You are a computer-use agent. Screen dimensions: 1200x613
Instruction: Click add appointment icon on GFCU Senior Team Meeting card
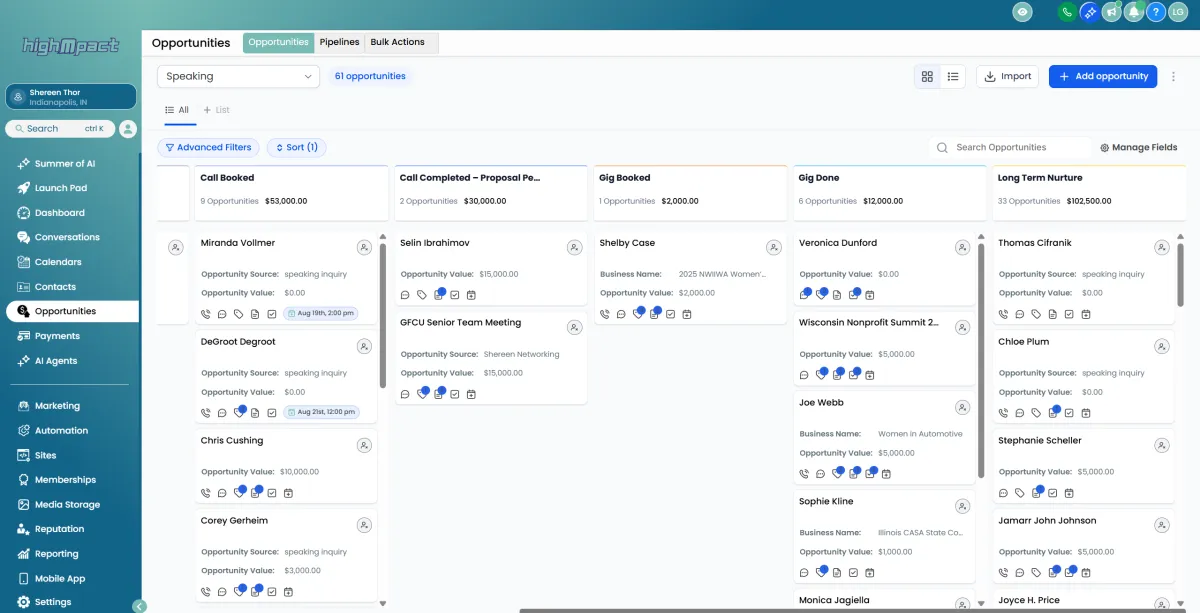click(471, 394)
